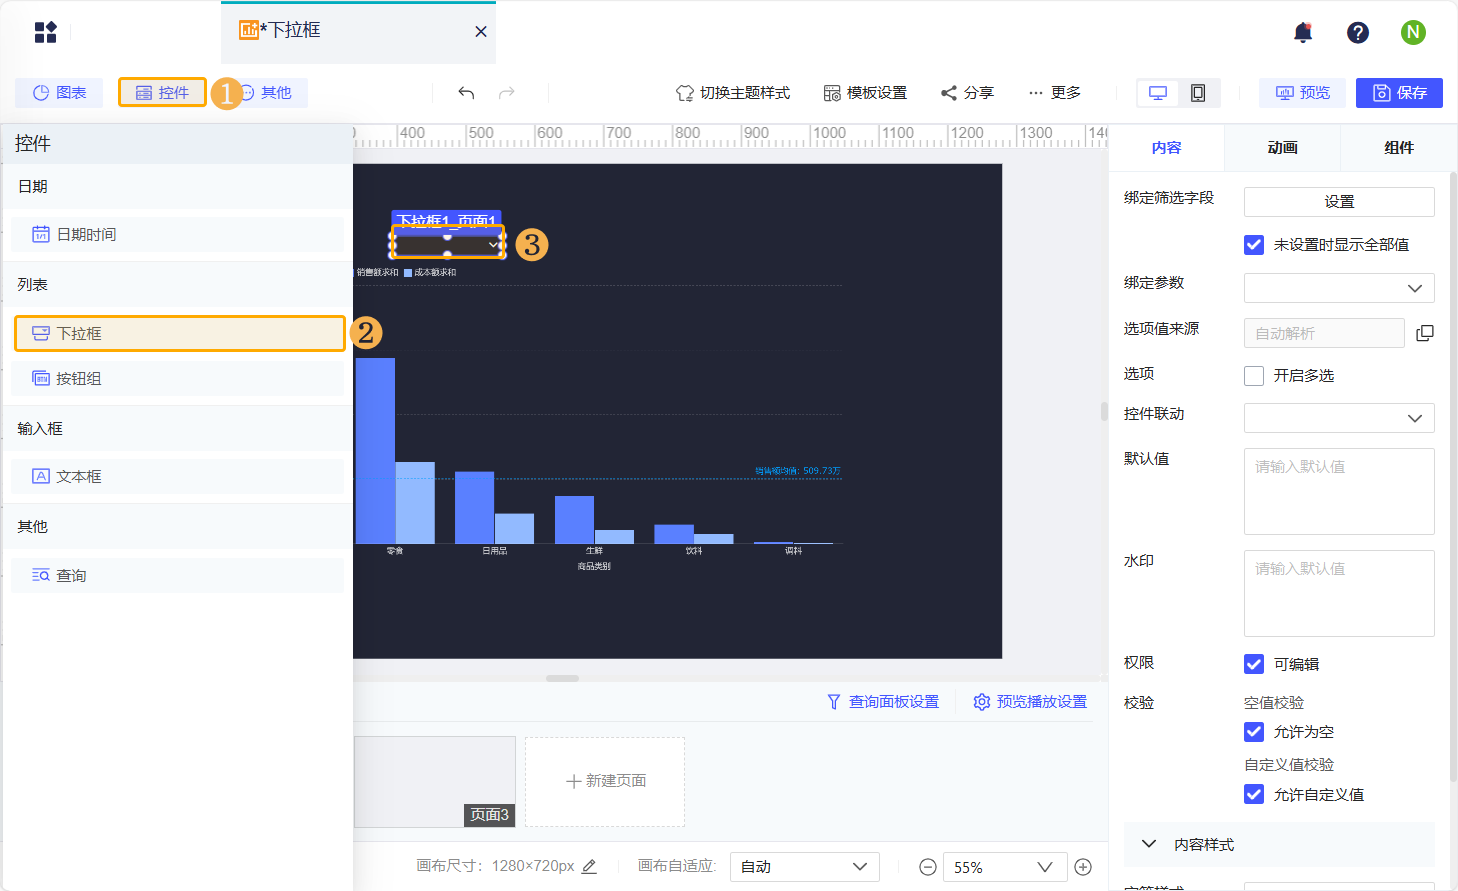The height and width of the screenshot is (891, 1458).
Task: Switch to the 内容 tab
Action: point(1166,148)
